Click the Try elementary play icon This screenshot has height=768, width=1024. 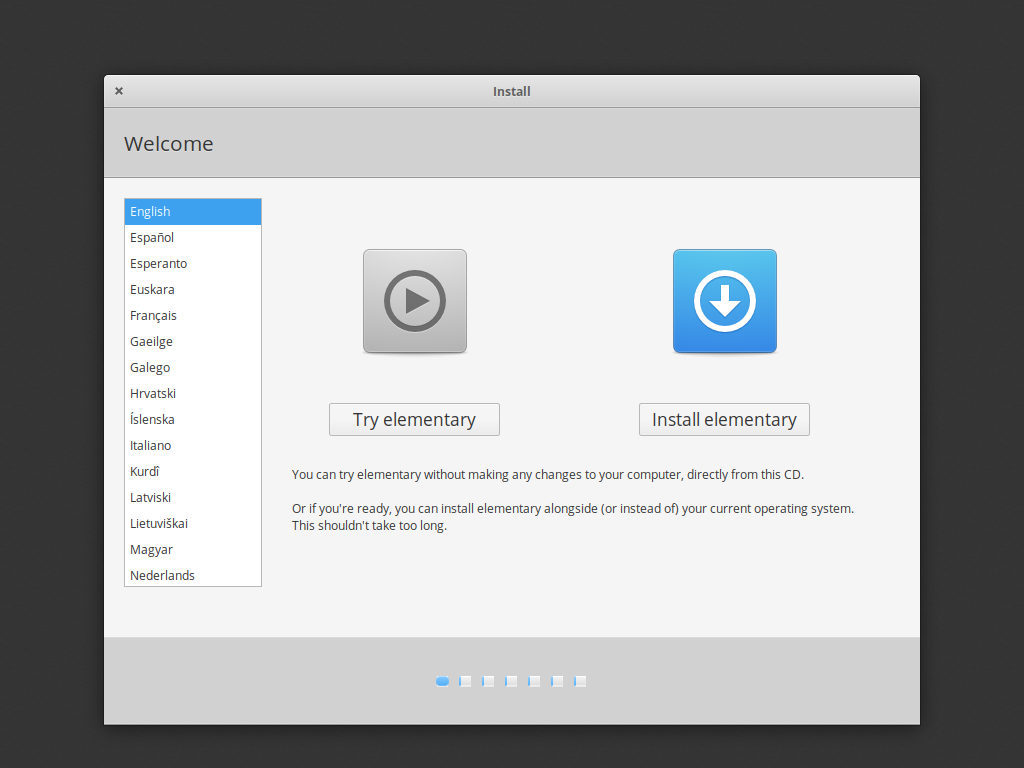[414, 300]
